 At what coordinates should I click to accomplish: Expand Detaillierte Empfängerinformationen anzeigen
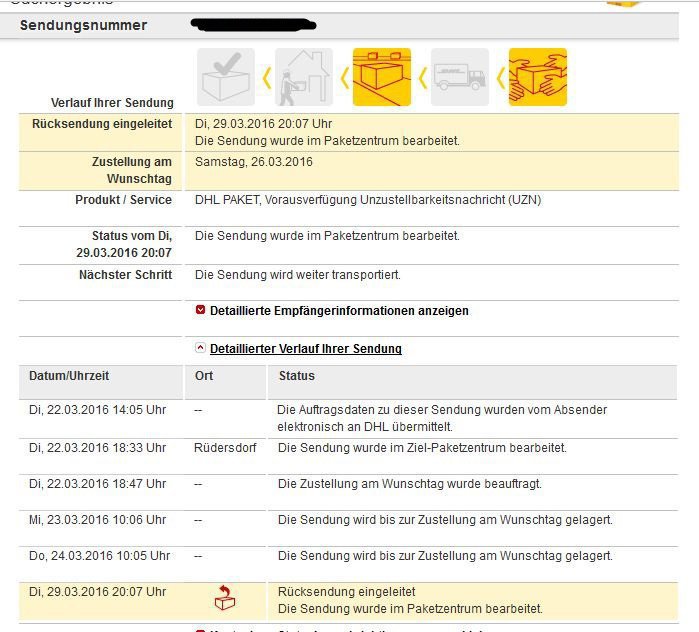pyautogui.click(x=338, y=311)
